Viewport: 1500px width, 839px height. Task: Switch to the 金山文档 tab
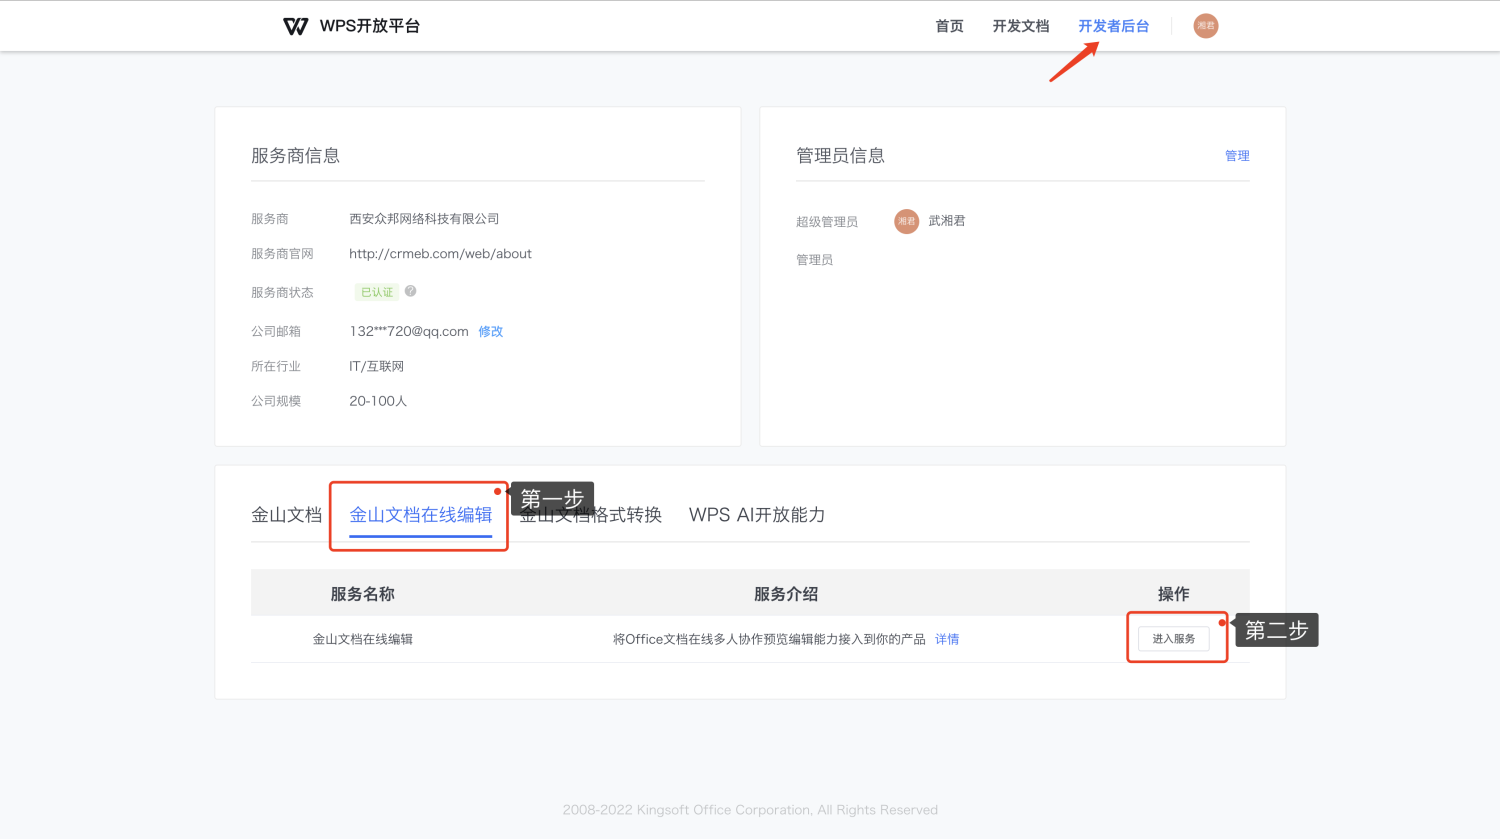[286, 515]
